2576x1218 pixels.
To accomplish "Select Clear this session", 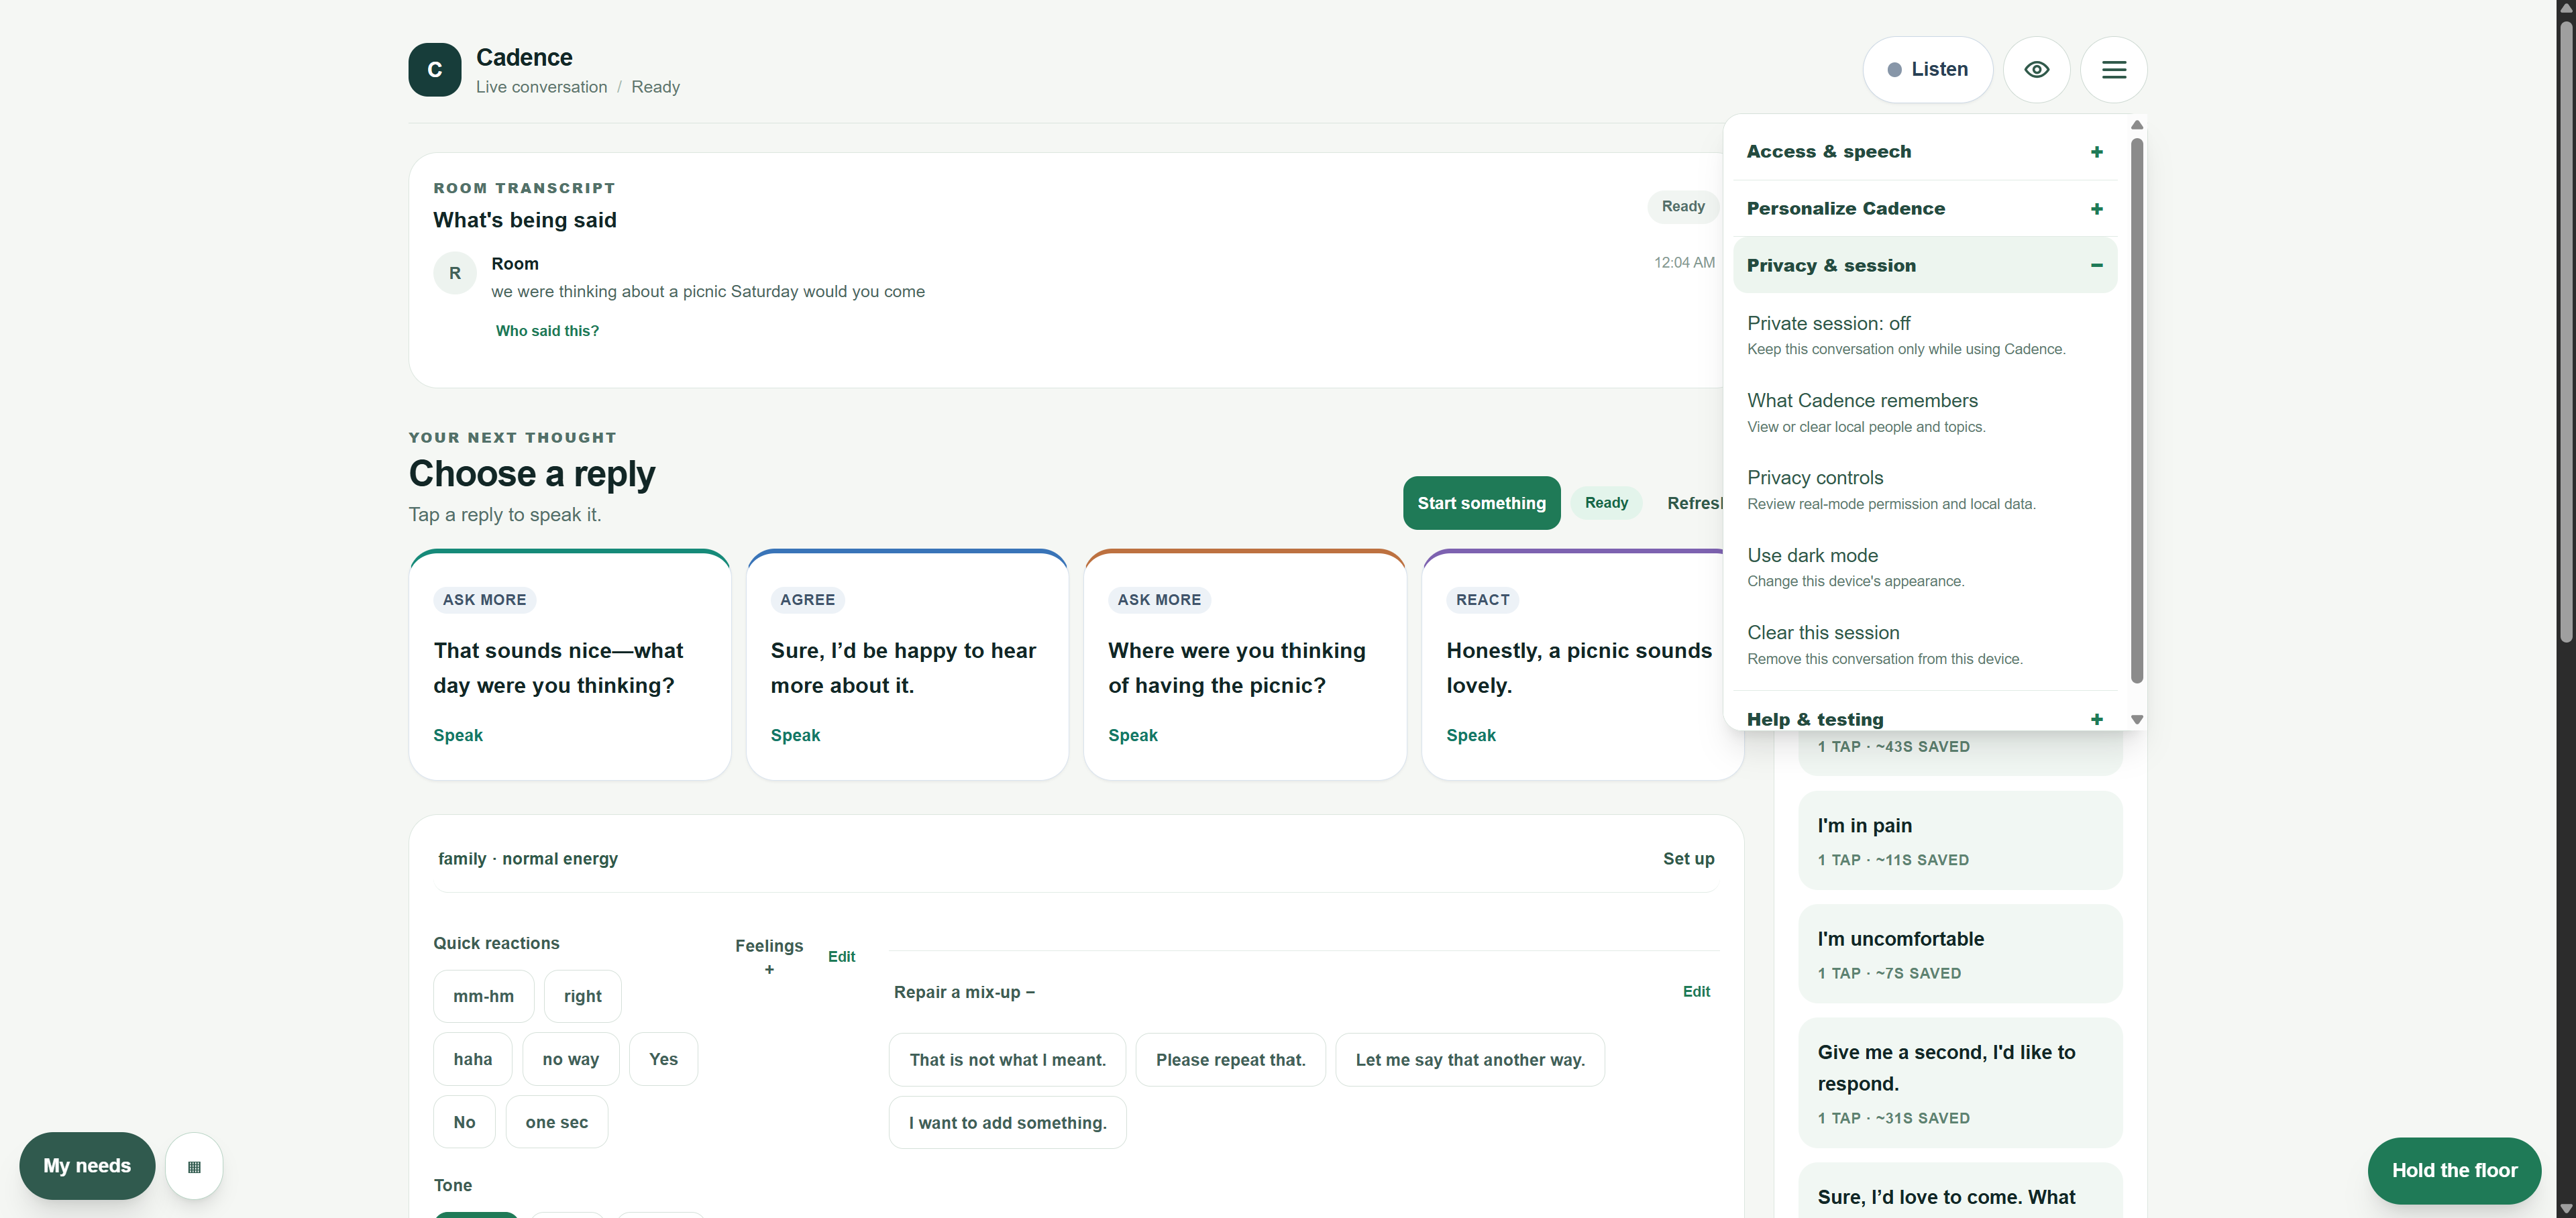I will tap(1925, 644).
